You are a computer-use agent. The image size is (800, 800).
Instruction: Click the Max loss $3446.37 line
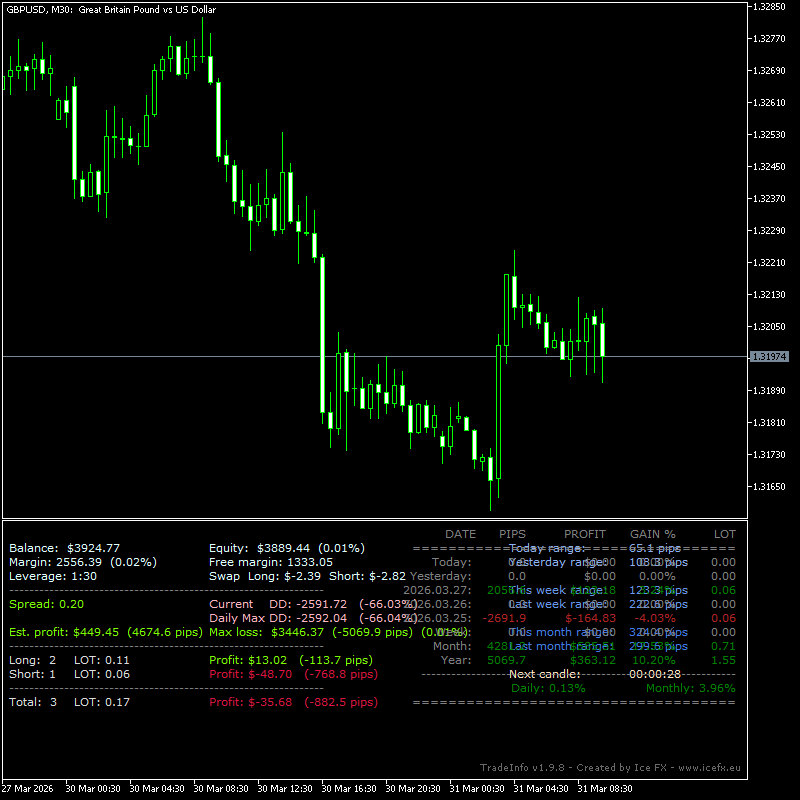[x=310, y=632]
